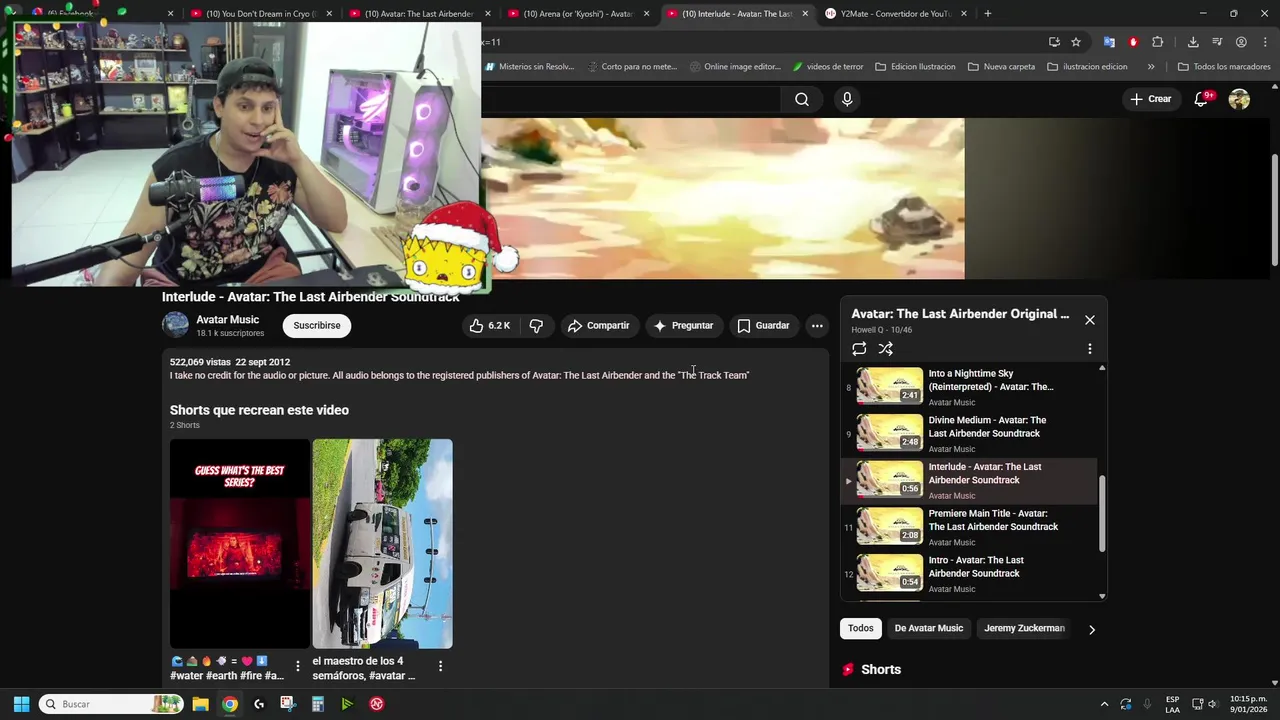Open playlist options three-dot menu
Screen dimensions: 1280x720
click(x=1090, y=349)
